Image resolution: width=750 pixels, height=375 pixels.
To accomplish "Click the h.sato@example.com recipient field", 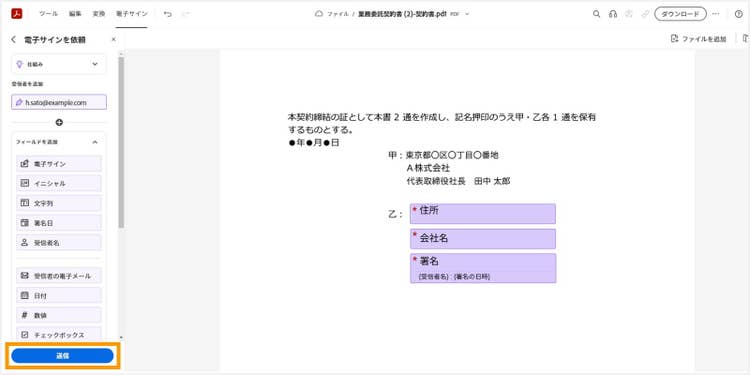I will [59, 102].
